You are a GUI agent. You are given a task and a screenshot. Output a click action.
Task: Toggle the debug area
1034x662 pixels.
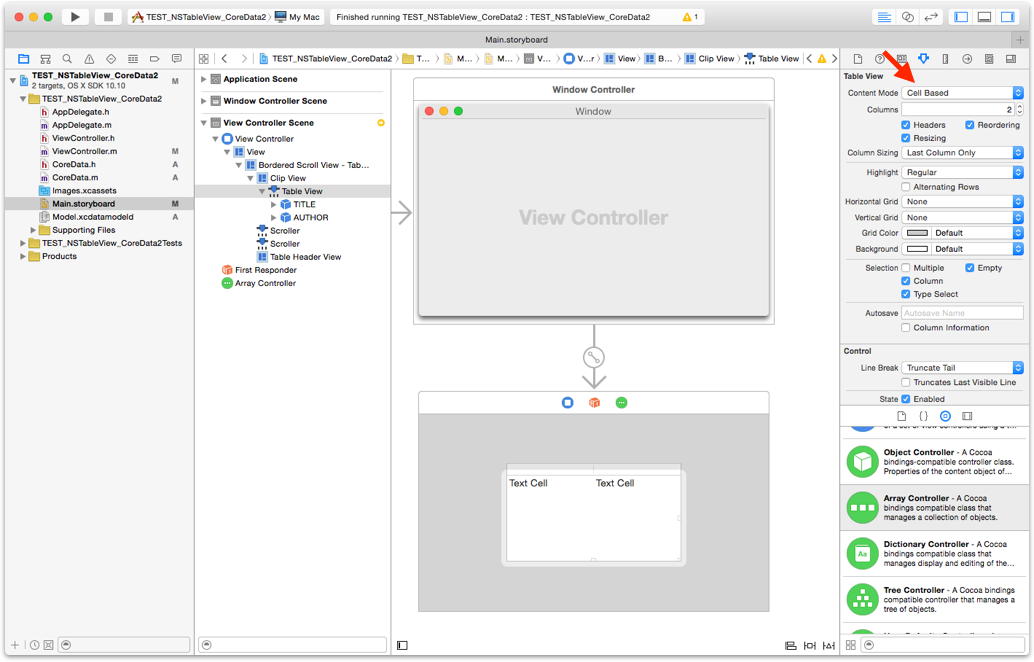[x=984, y=17]
